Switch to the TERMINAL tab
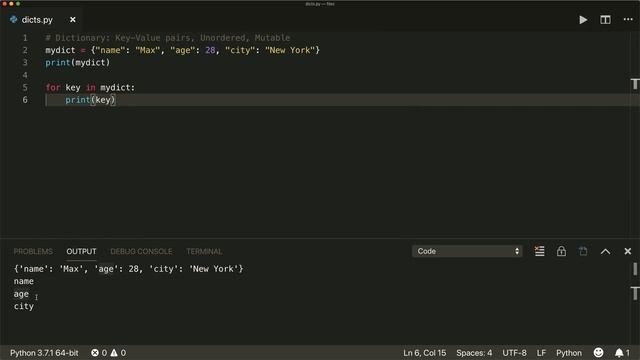The image size is (640, 360). 204,251
